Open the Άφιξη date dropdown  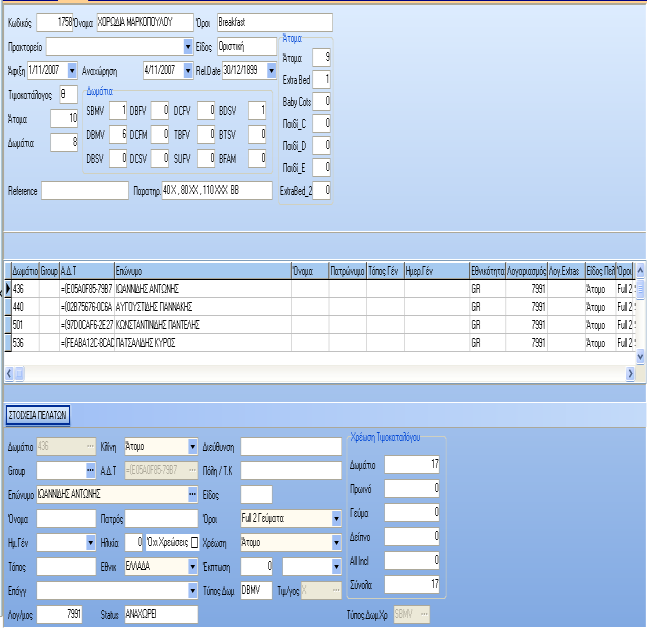pos(72,71)
